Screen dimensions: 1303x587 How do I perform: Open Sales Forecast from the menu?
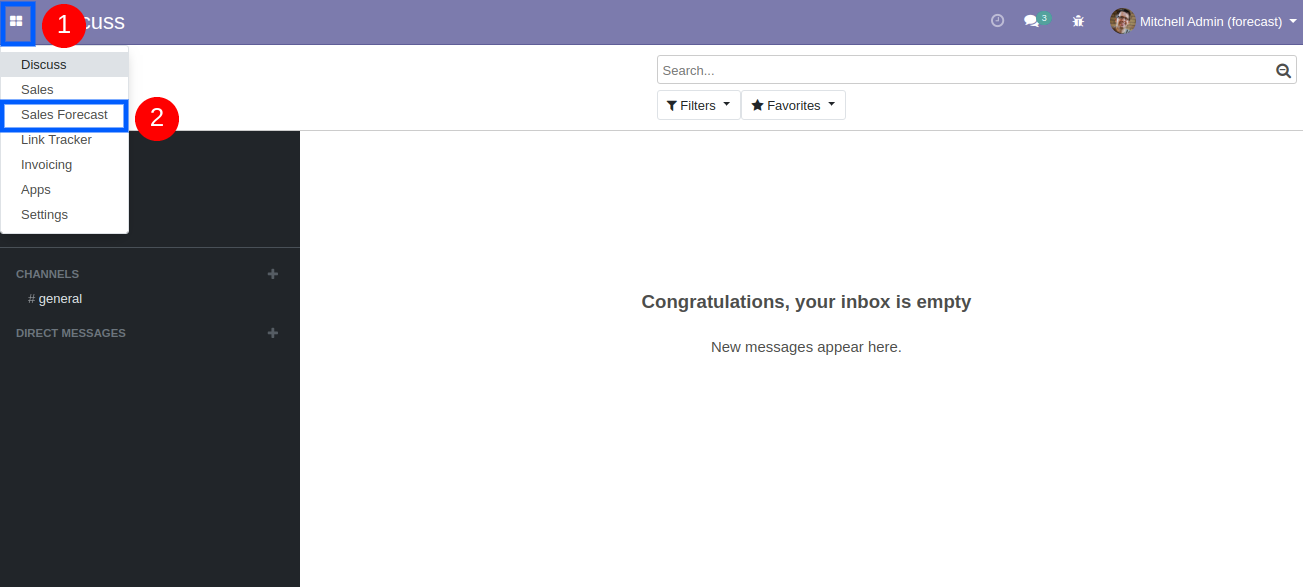click(64, 115)
